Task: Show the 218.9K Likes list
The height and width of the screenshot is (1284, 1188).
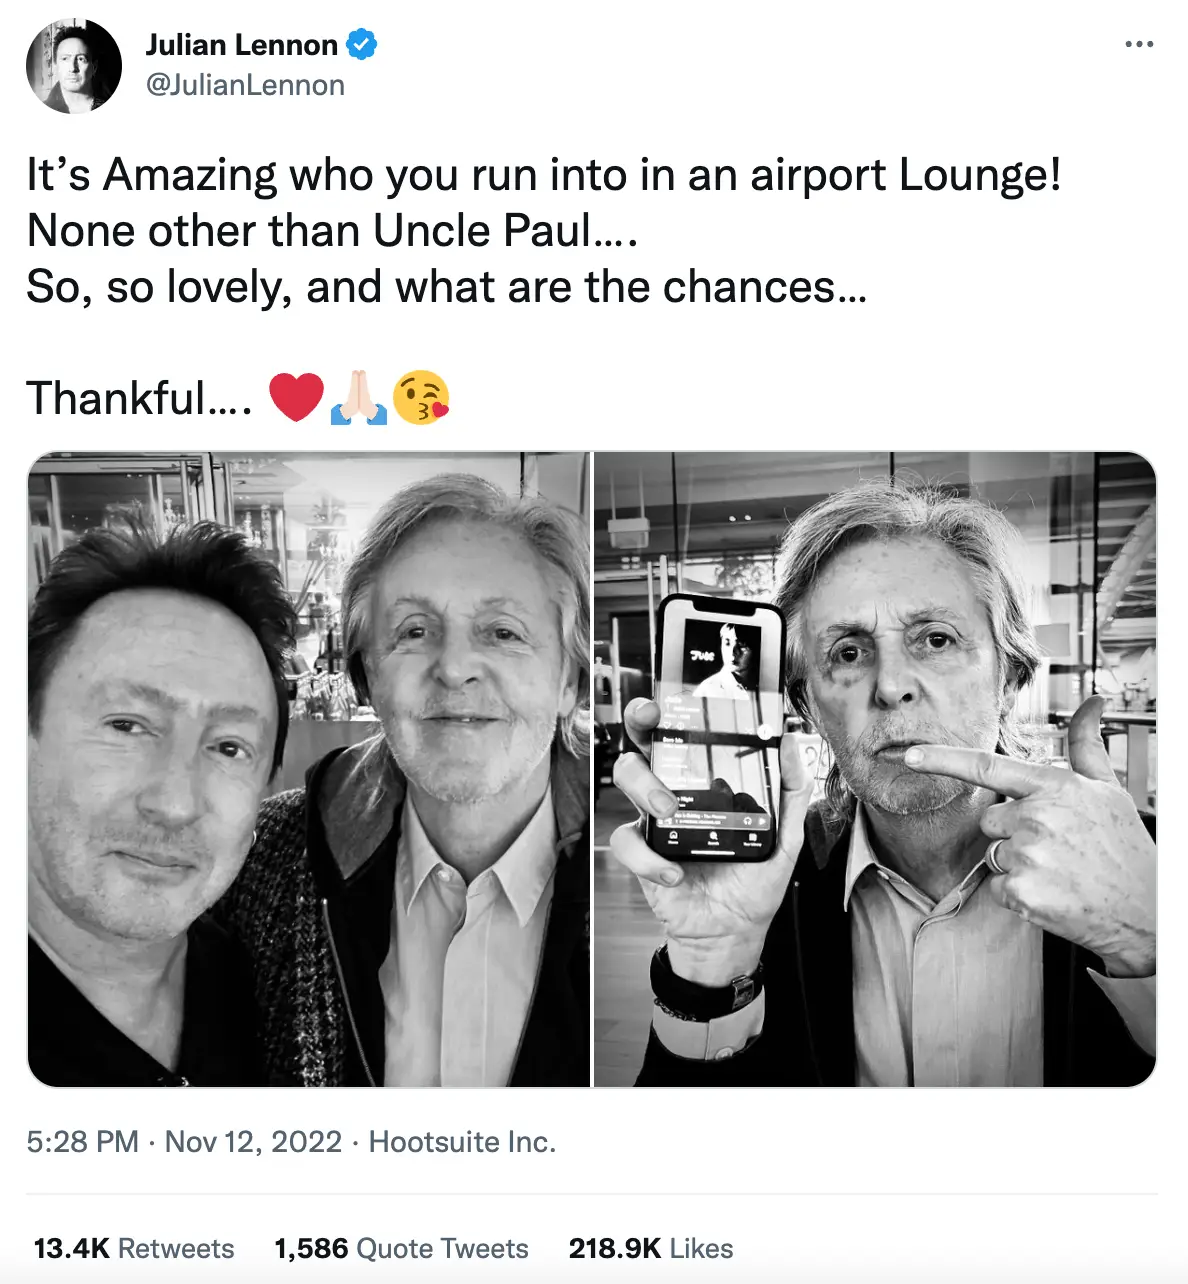Action: pyautogui.click(x=650, y=1248)
